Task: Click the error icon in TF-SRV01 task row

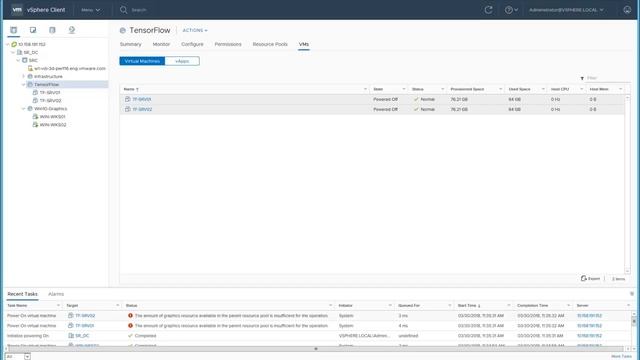Action: coord(130,326)
